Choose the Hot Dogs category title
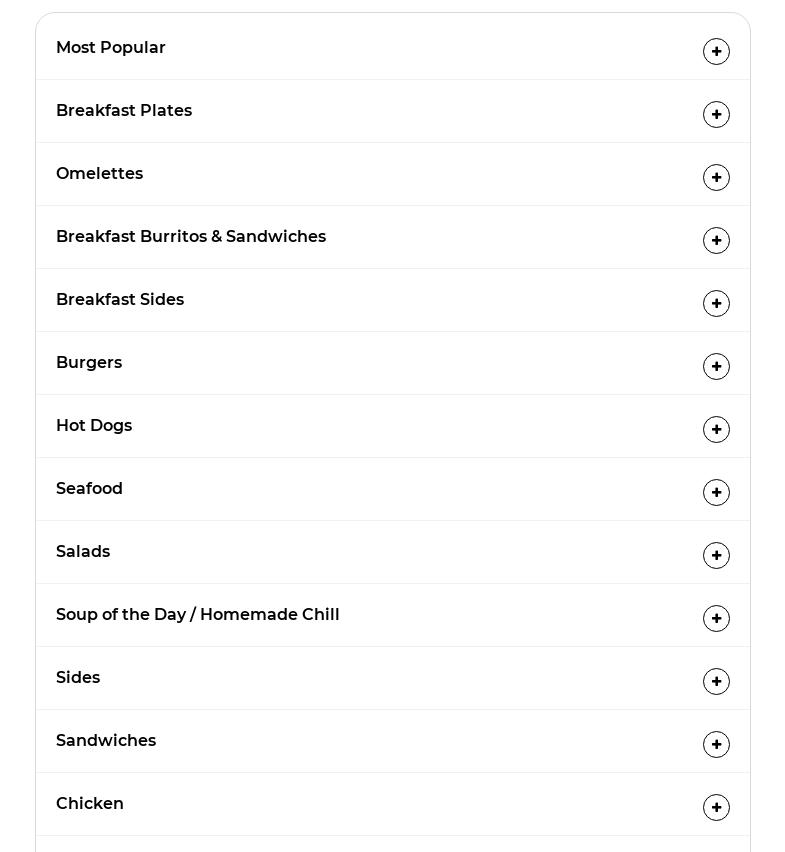 point(94,425)
